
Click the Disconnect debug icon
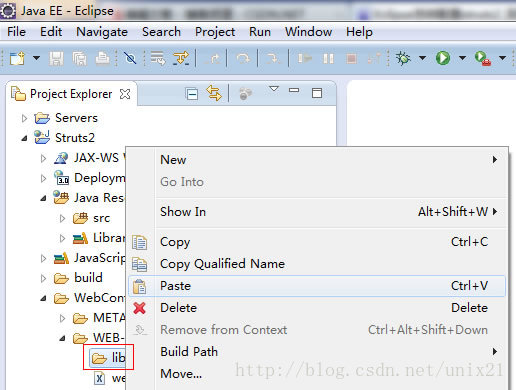(374, 59)
